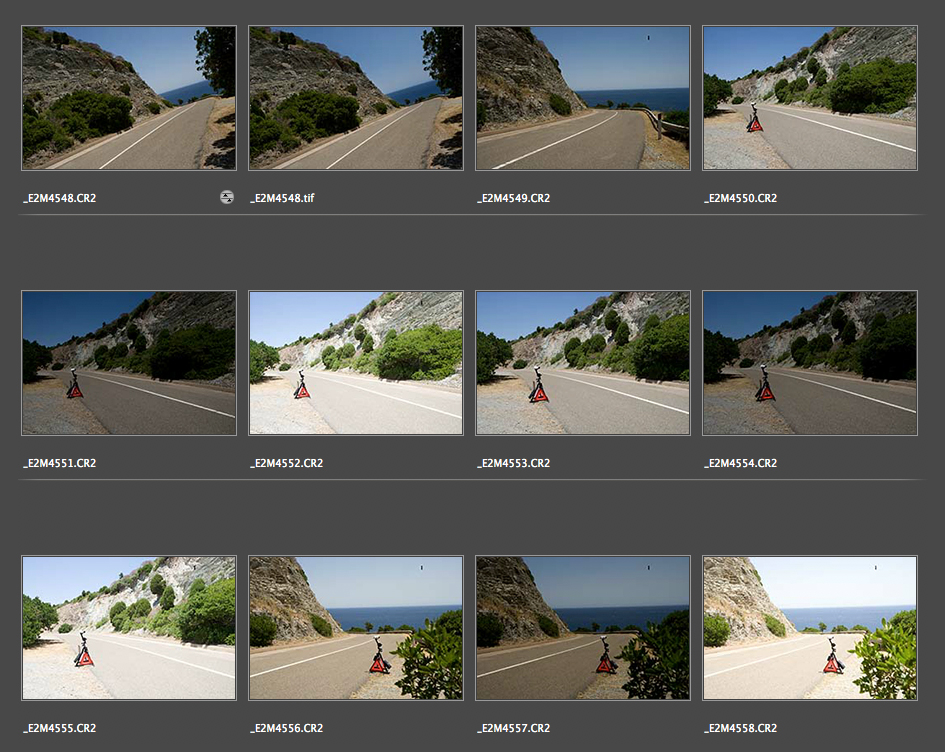Select the _E2M4551.CR2 thumbnail image
945x752 pixels.
click(x=128, y=363)
